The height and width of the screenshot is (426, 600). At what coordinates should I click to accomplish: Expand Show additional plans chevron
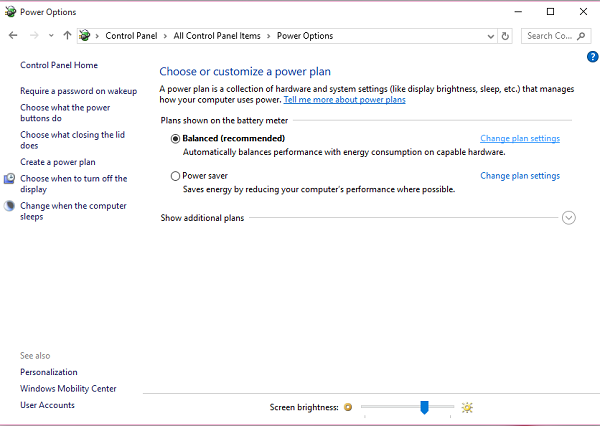[x=569, y=217]
